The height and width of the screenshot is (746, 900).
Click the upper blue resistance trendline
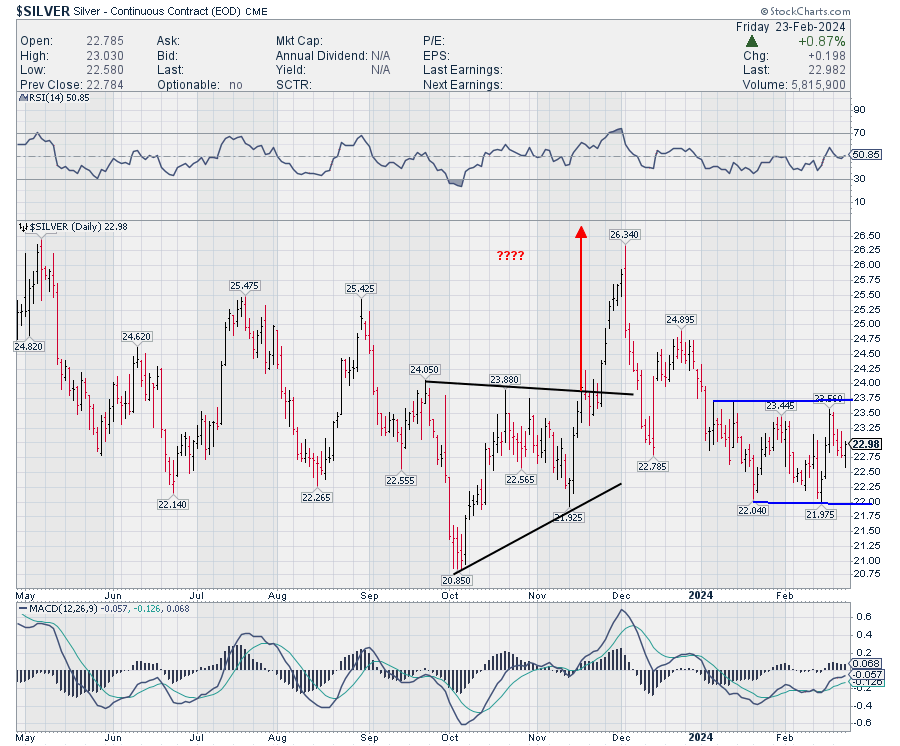(780, 400)
